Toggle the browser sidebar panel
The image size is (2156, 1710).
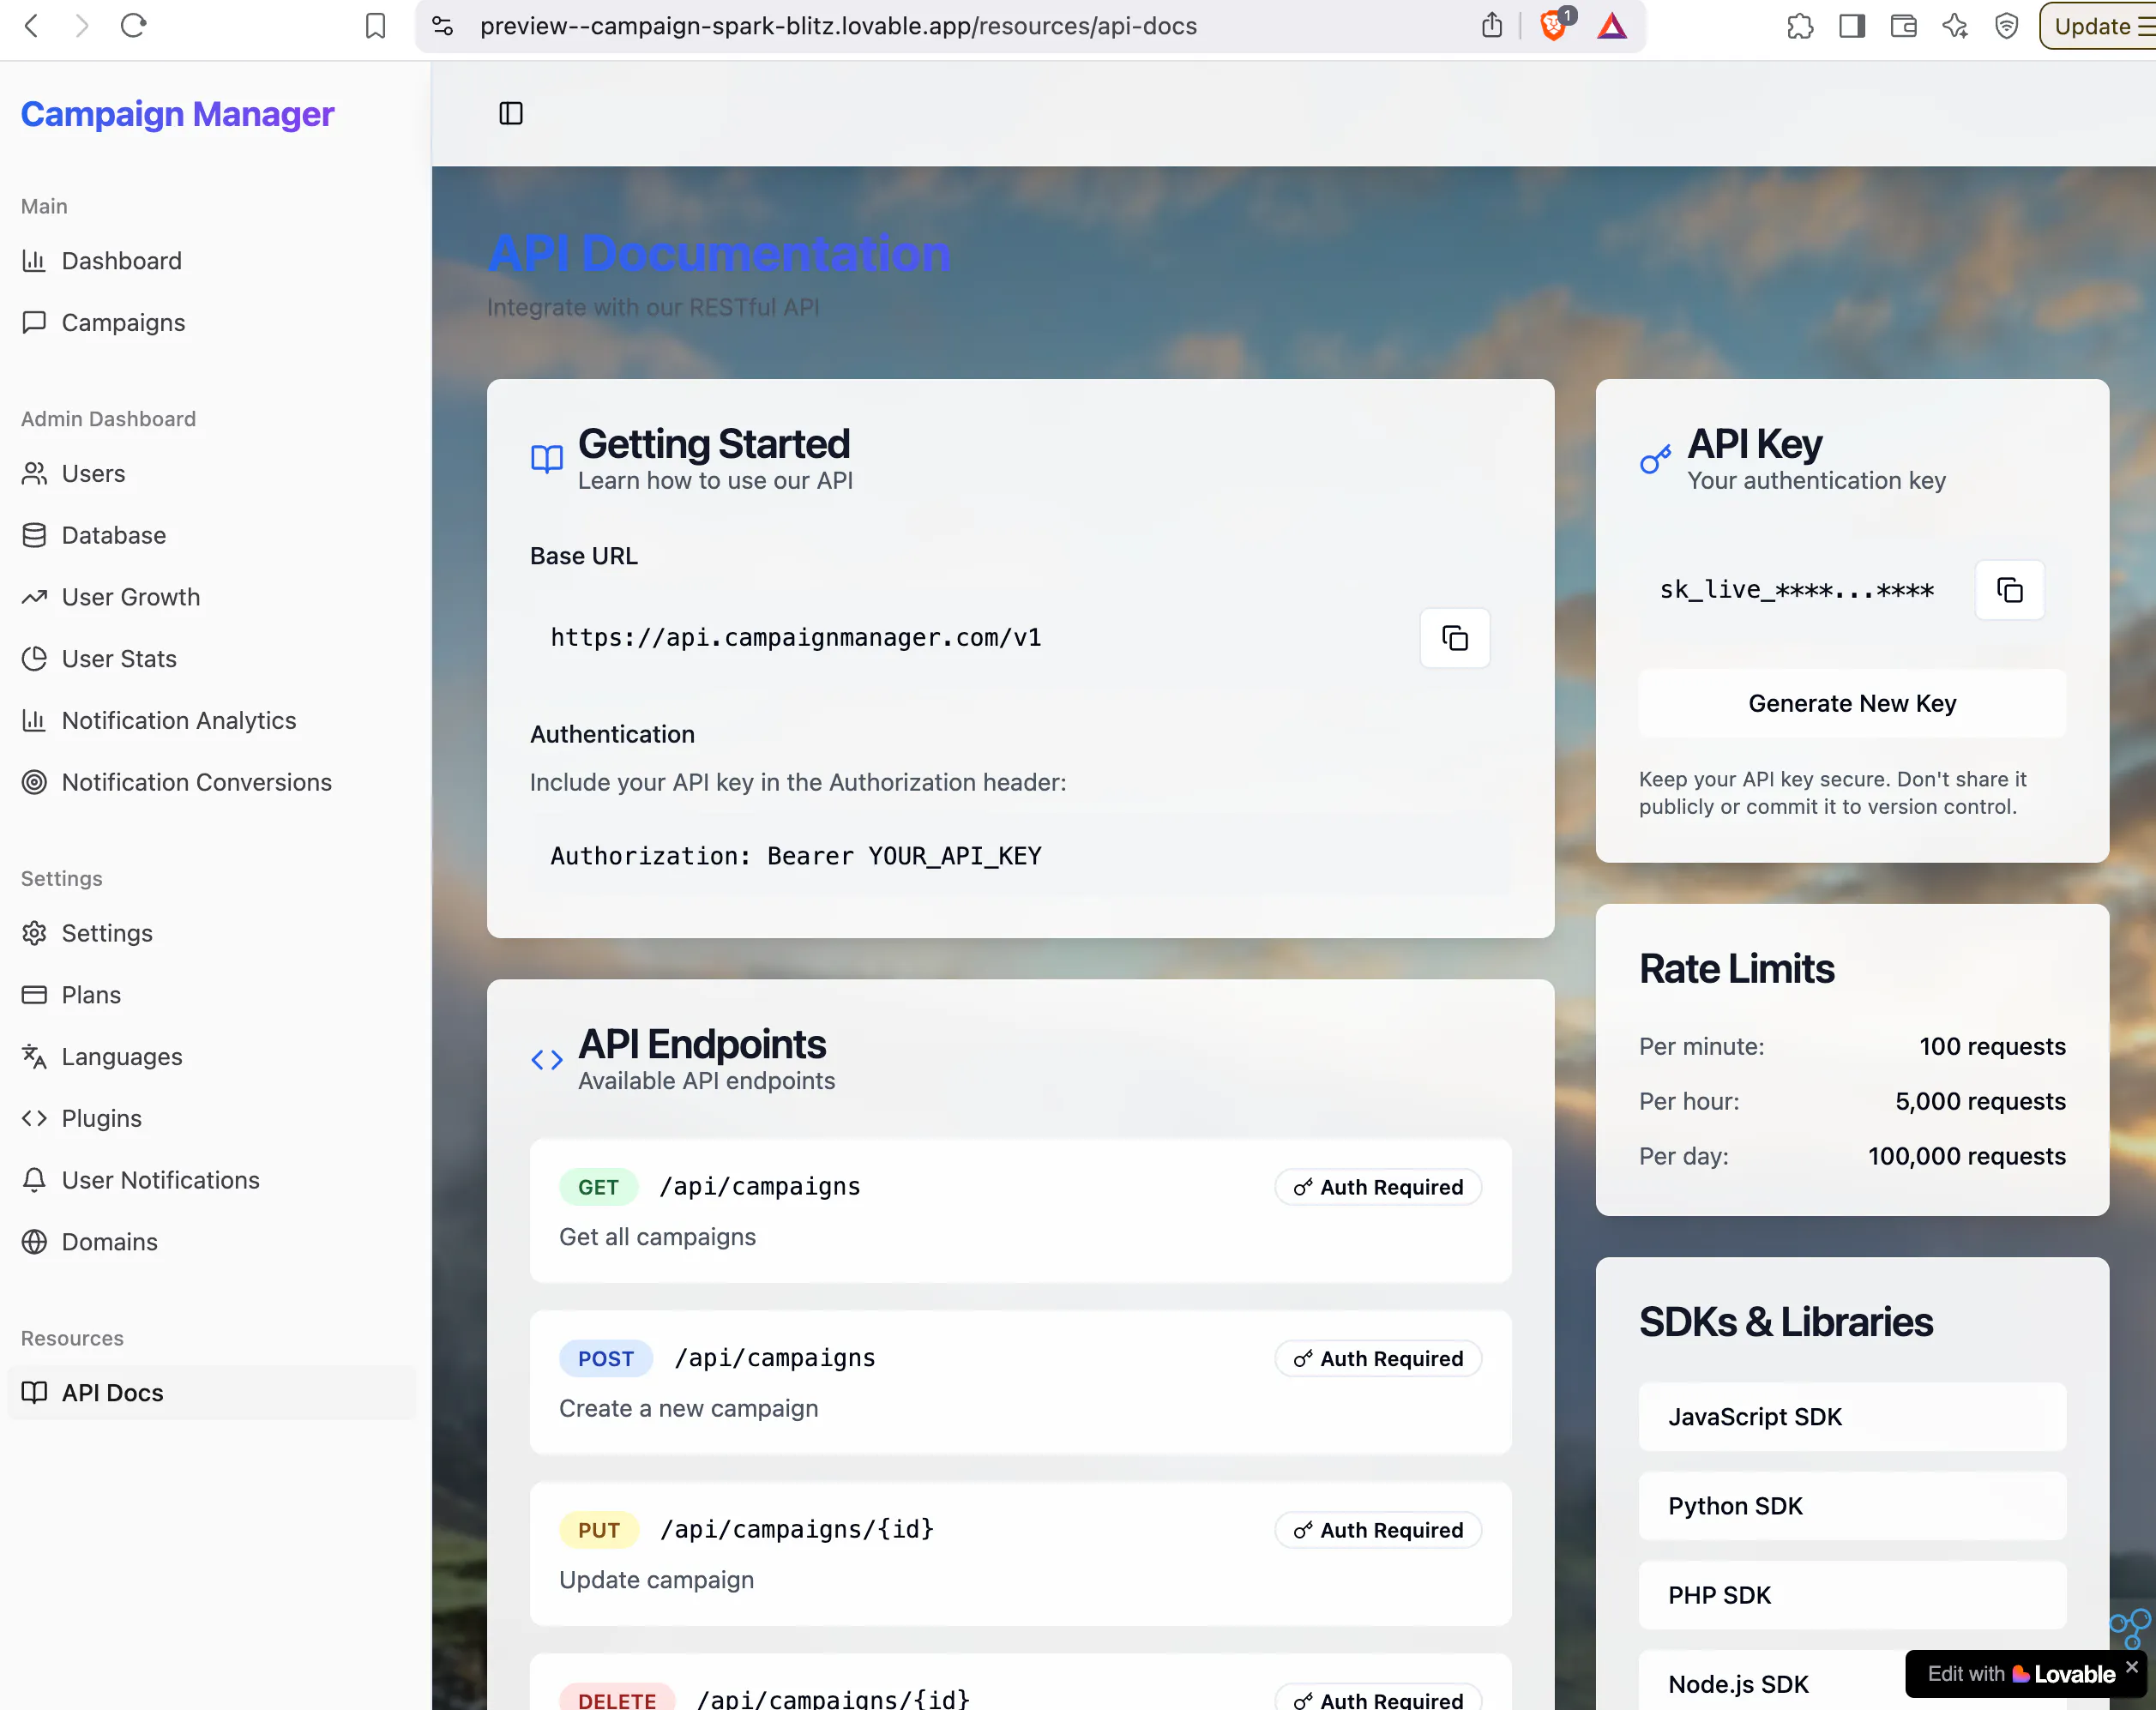click(x=1851, y=26)
